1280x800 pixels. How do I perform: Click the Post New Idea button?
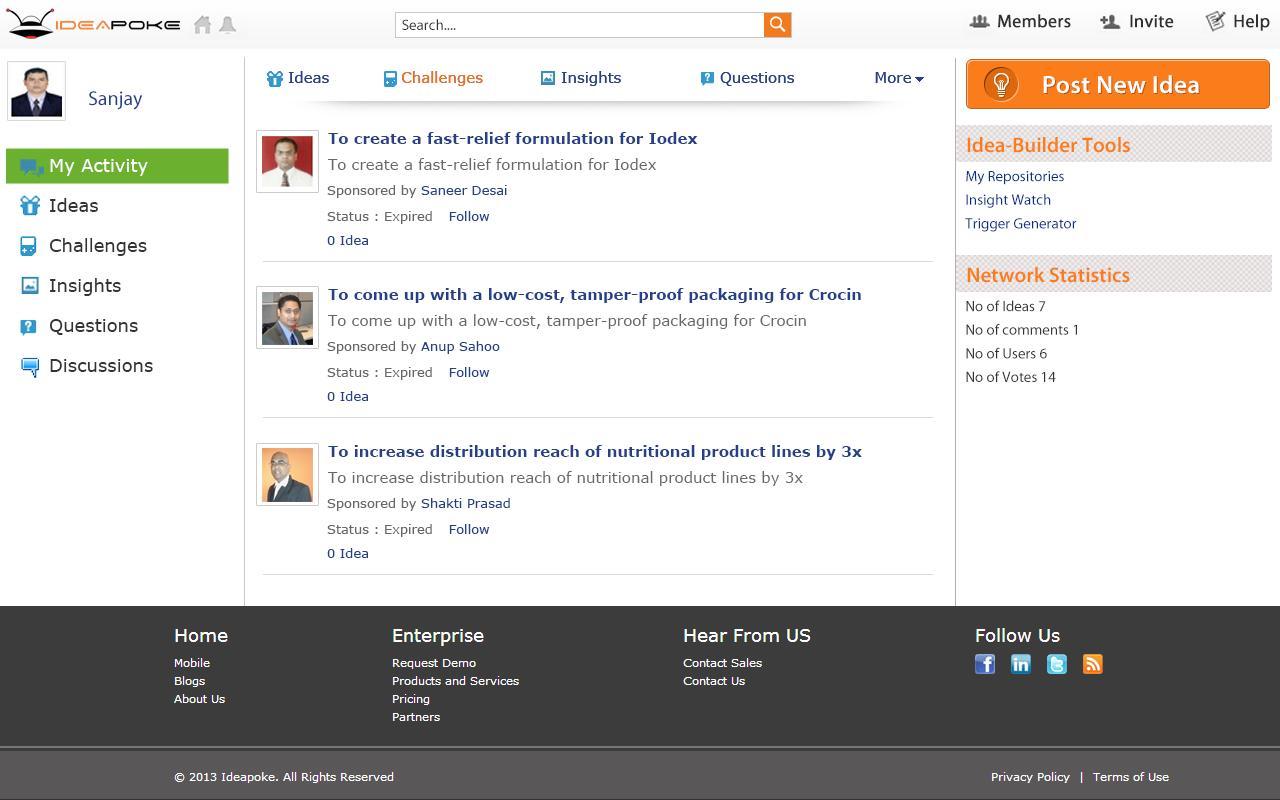coord(1118,84)
